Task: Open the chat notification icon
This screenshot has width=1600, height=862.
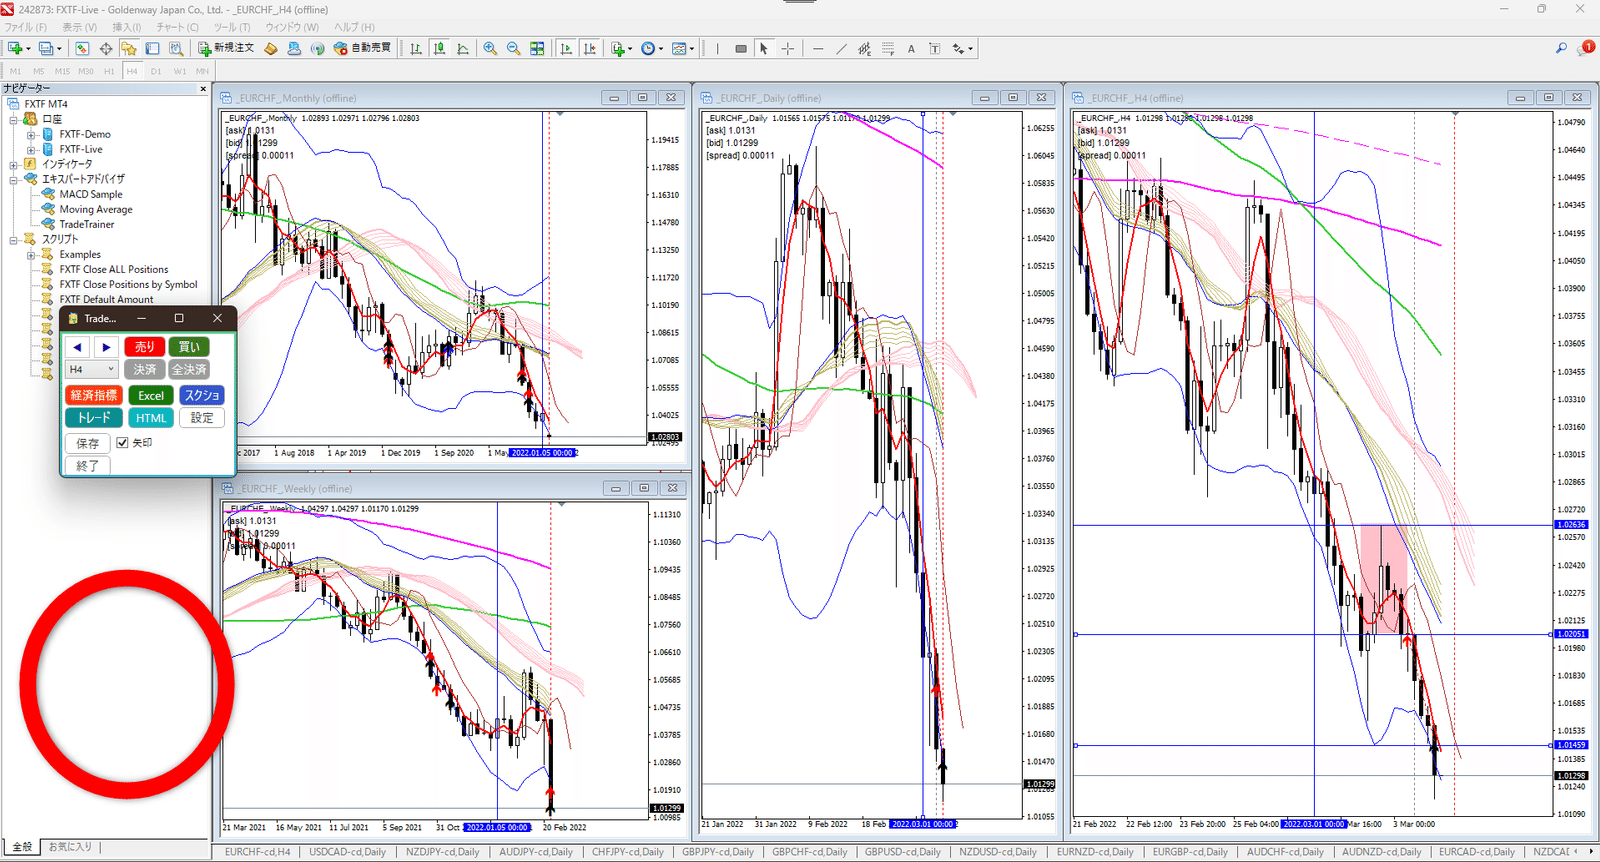Action: pos(1586,48)
